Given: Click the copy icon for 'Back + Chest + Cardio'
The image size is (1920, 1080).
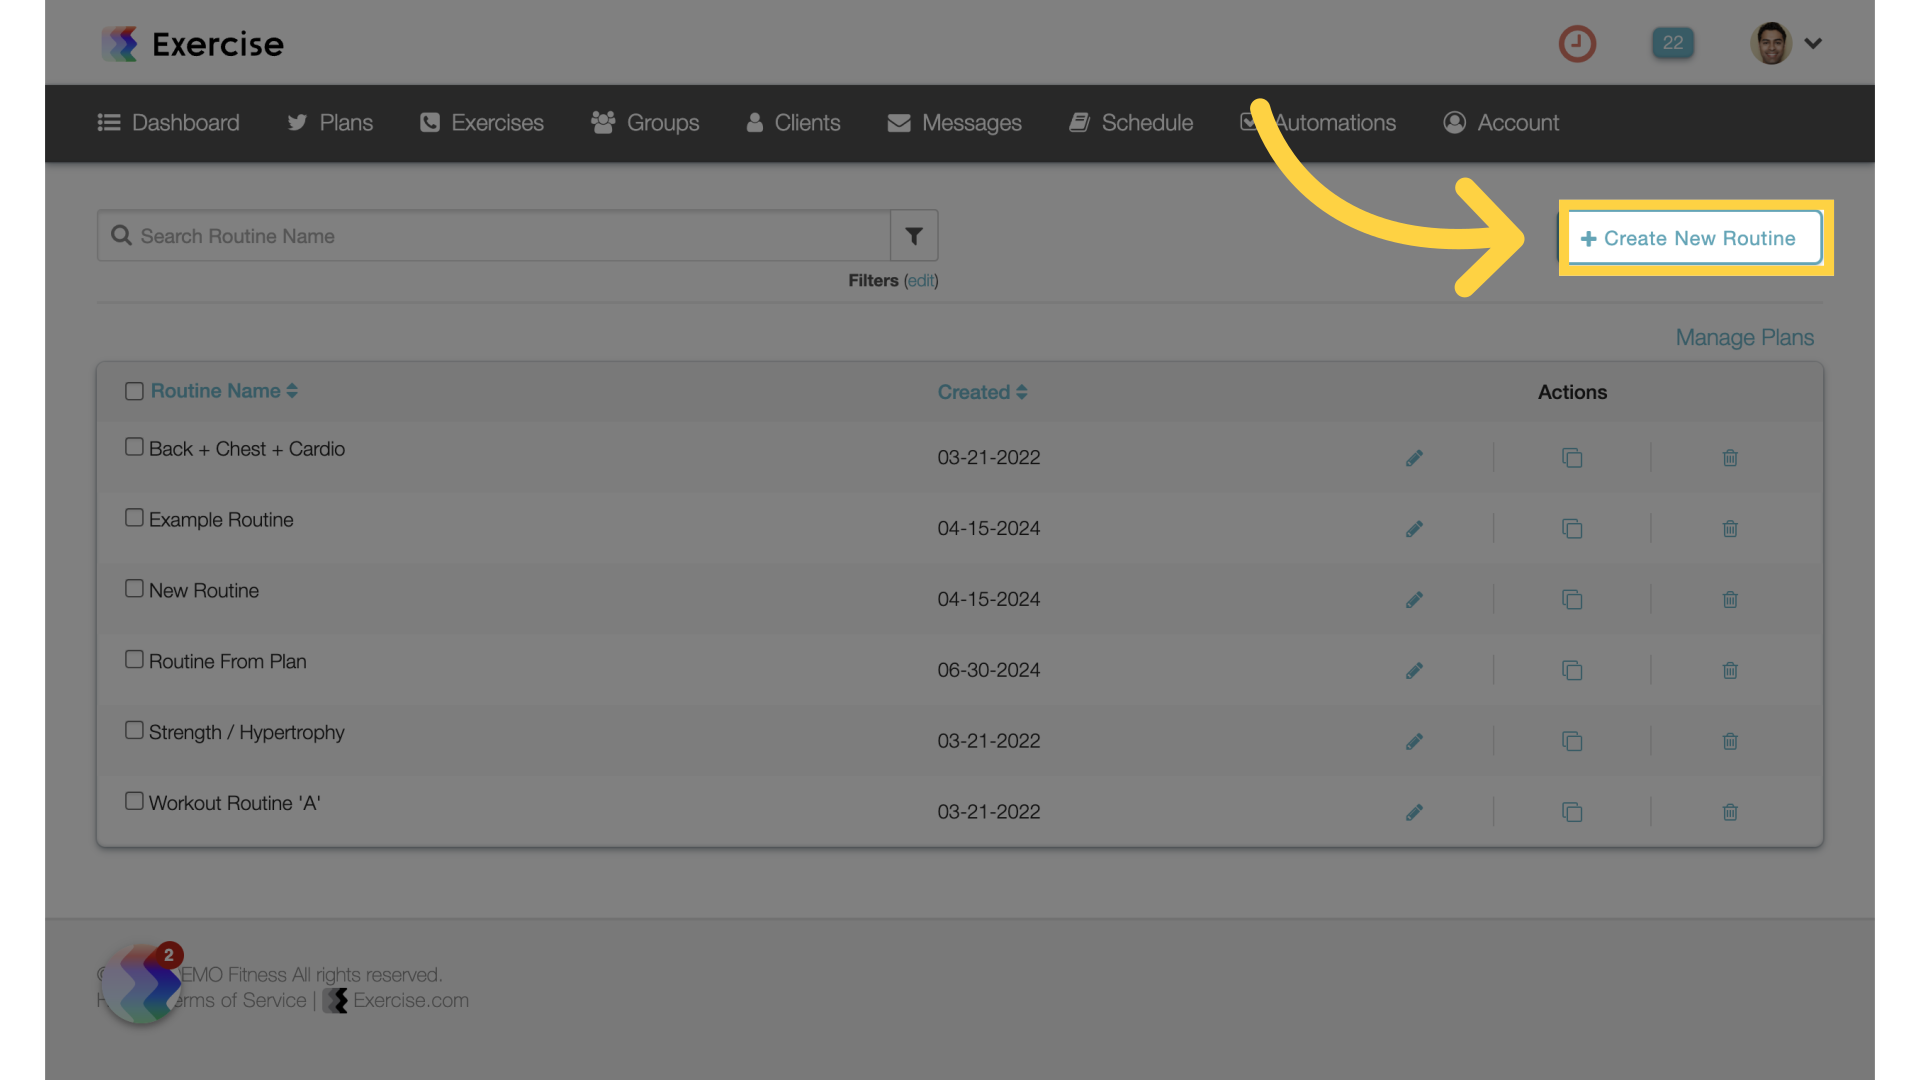Looking at the screenshot, I should coord(1571,458).
